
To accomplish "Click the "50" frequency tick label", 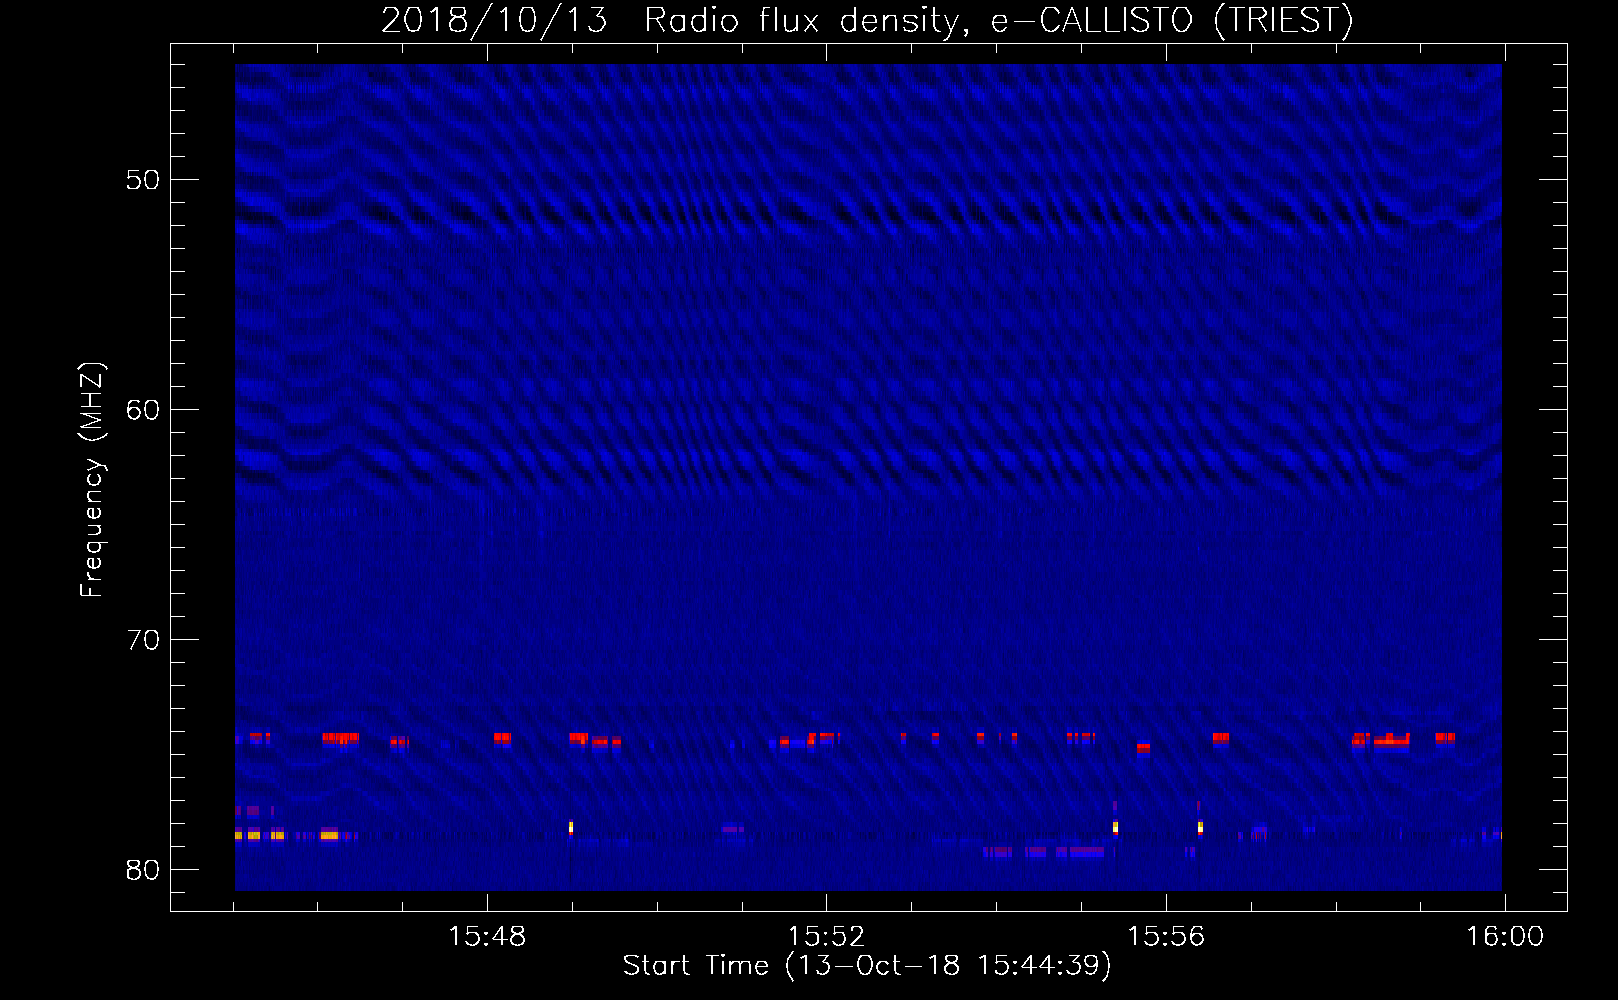I will pyautogui.click(x=143, y=180).
